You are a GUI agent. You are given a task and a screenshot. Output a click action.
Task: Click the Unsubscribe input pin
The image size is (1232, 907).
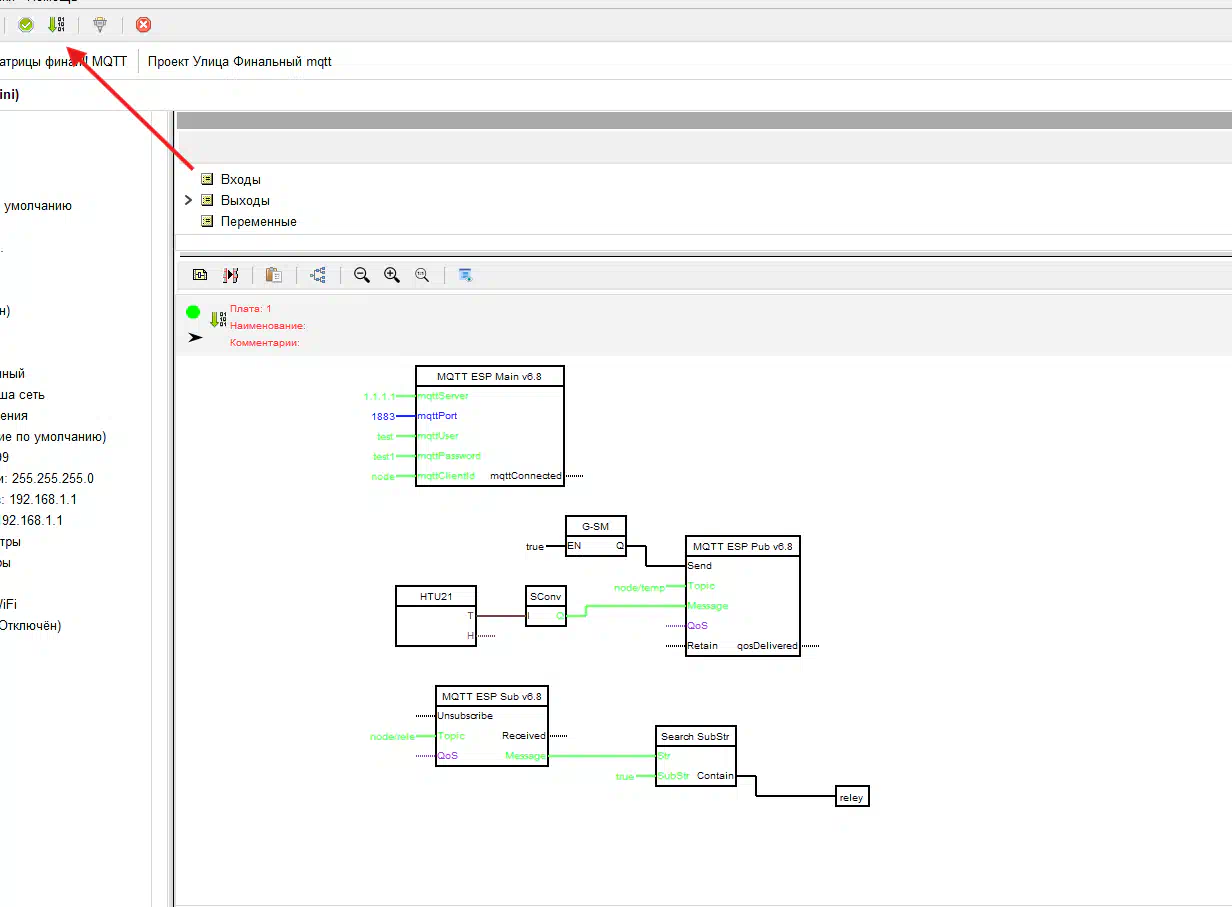(465, 716)
